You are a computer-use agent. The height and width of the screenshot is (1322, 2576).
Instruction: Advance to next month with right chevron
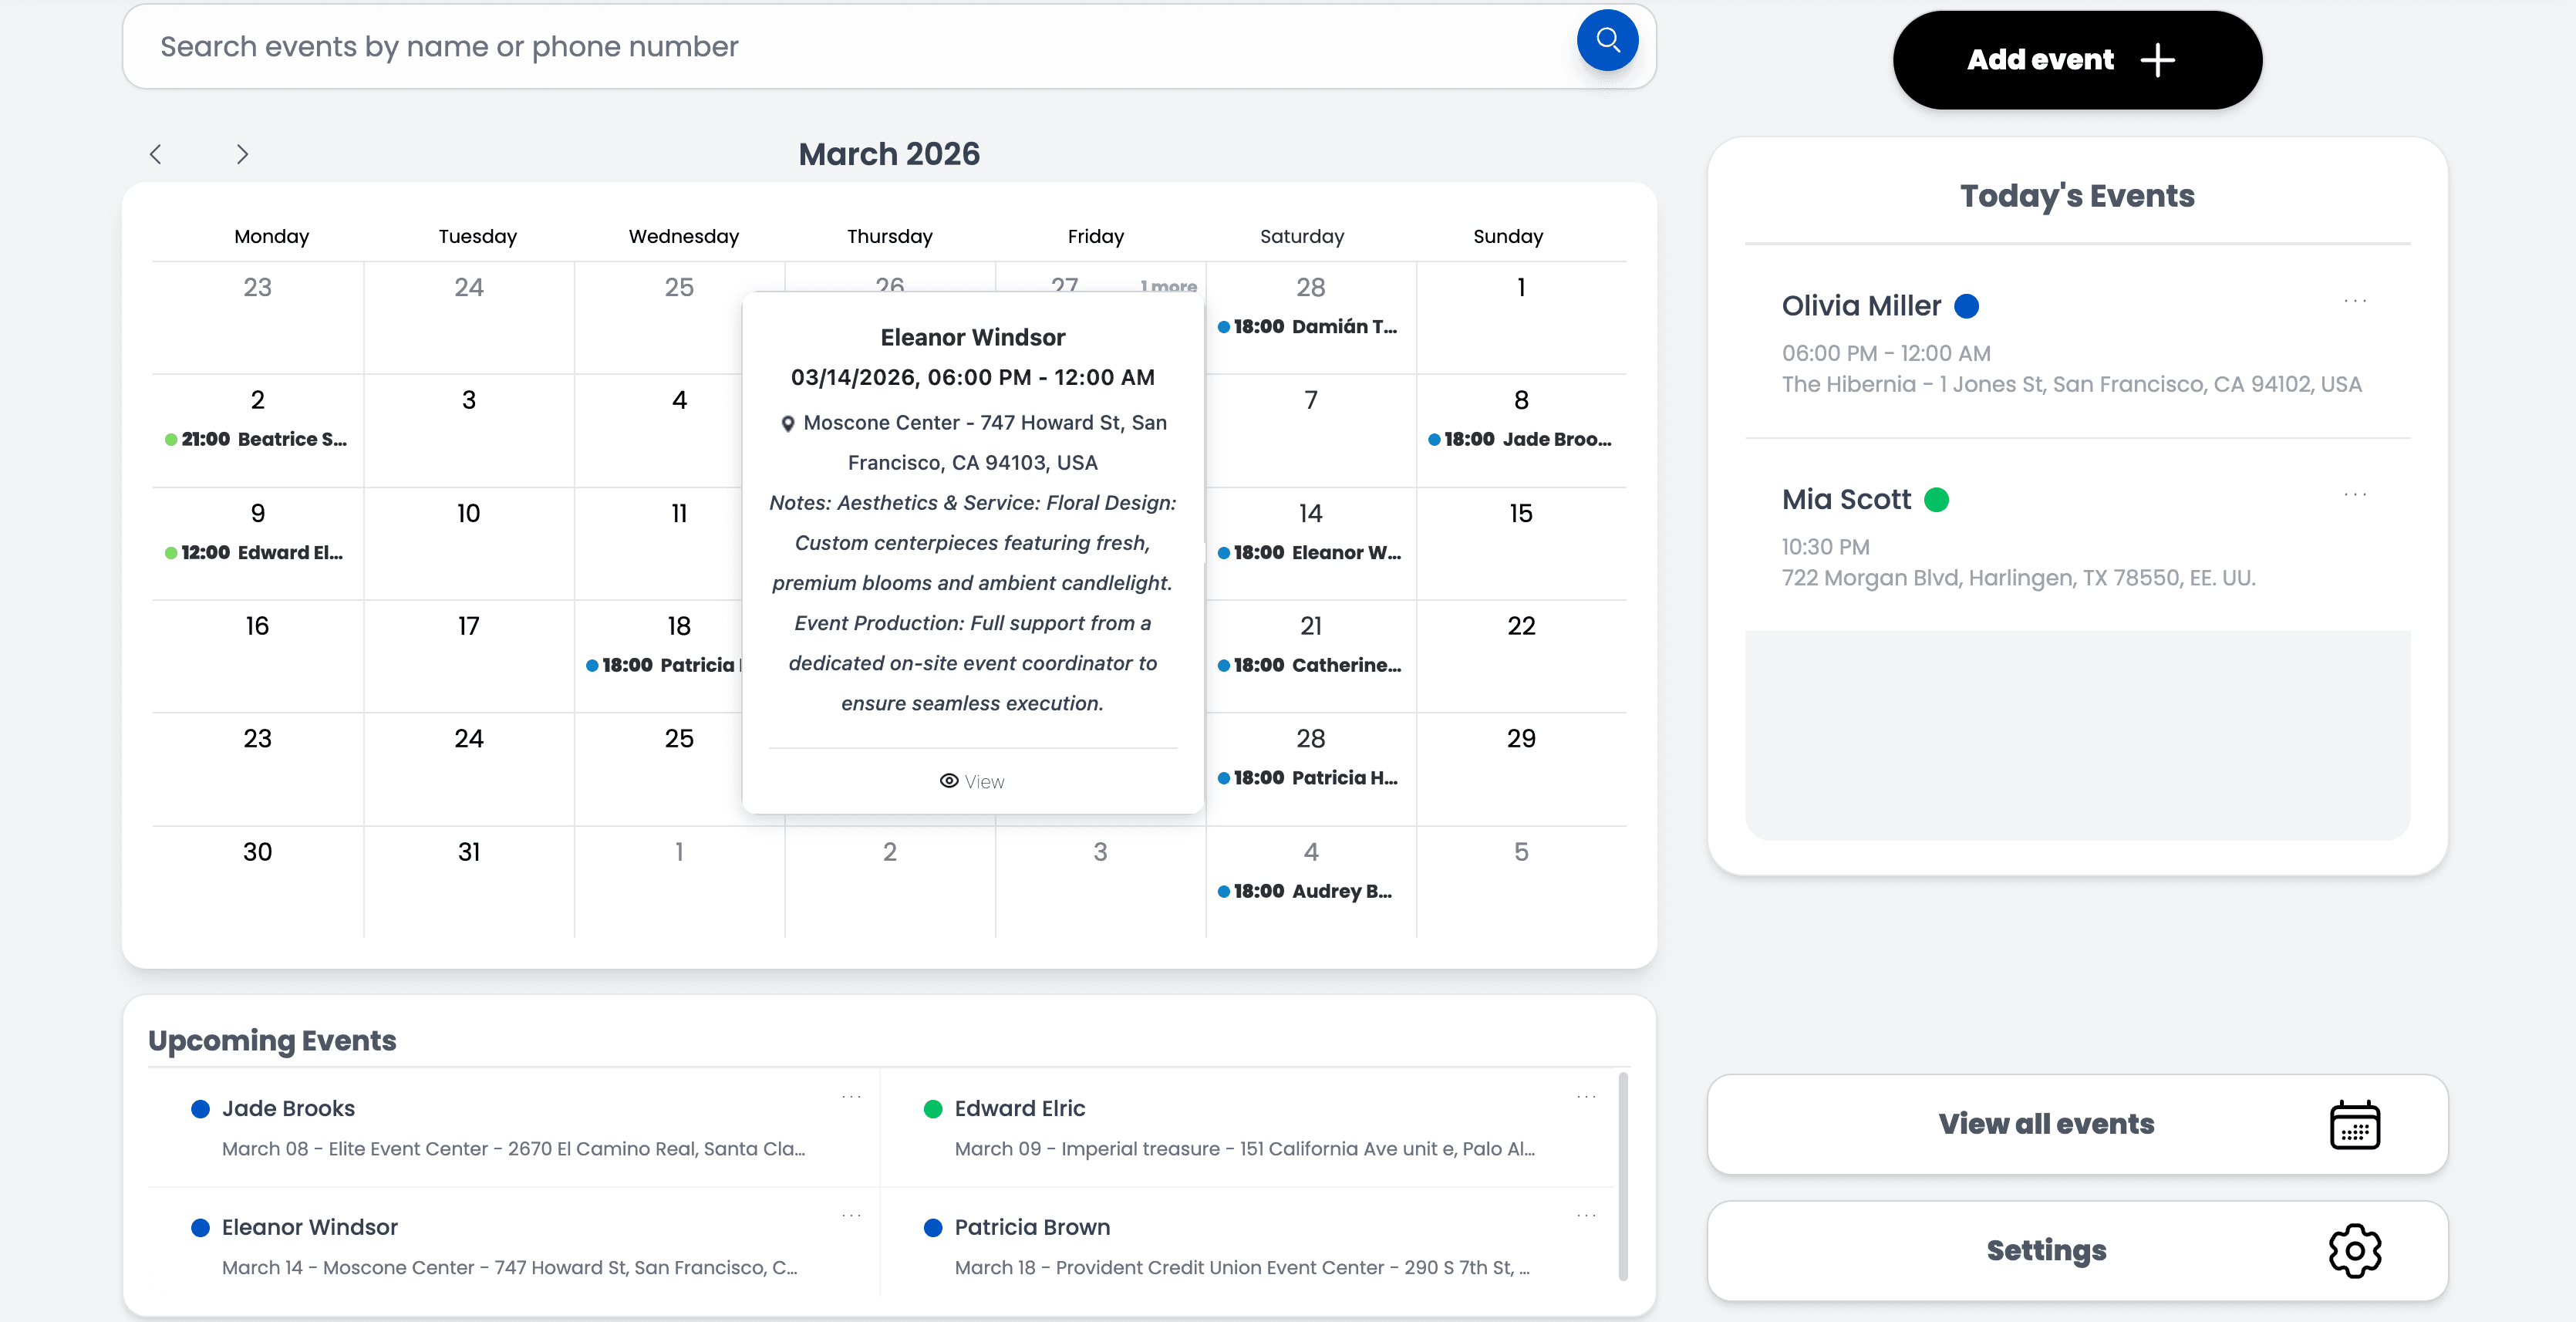242,154
